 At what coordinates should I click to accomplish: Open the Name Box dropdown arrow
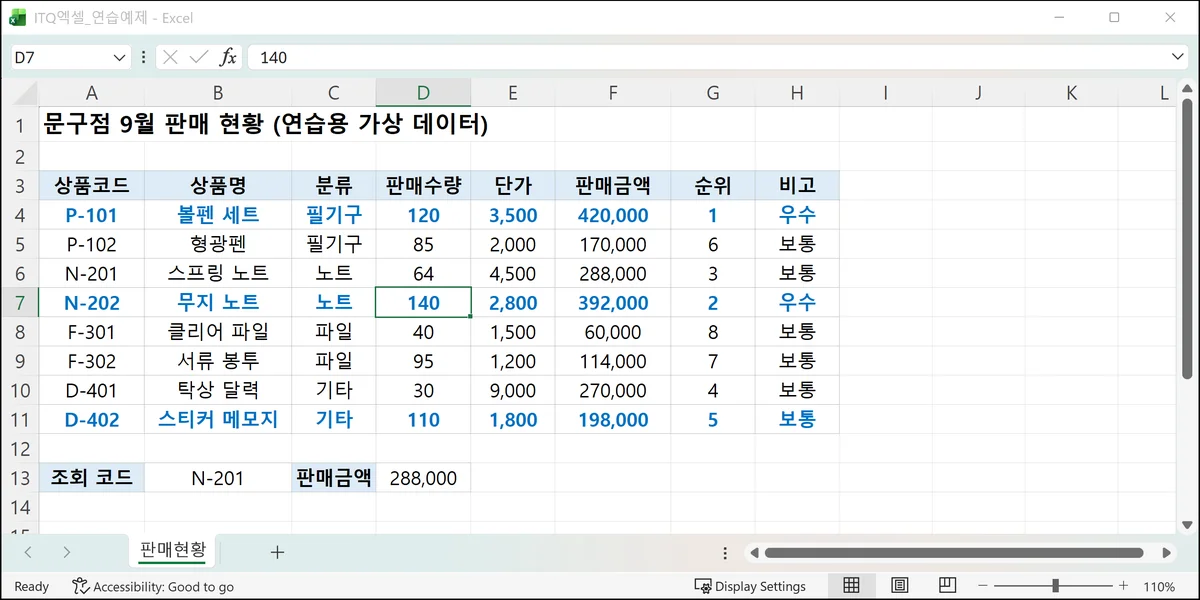pos(120,57)
